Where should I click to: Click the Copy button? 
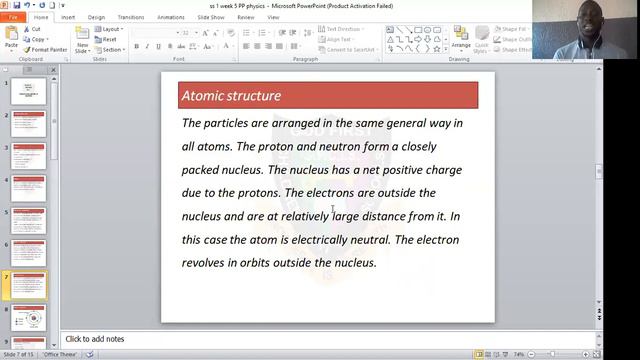(35, 39)
